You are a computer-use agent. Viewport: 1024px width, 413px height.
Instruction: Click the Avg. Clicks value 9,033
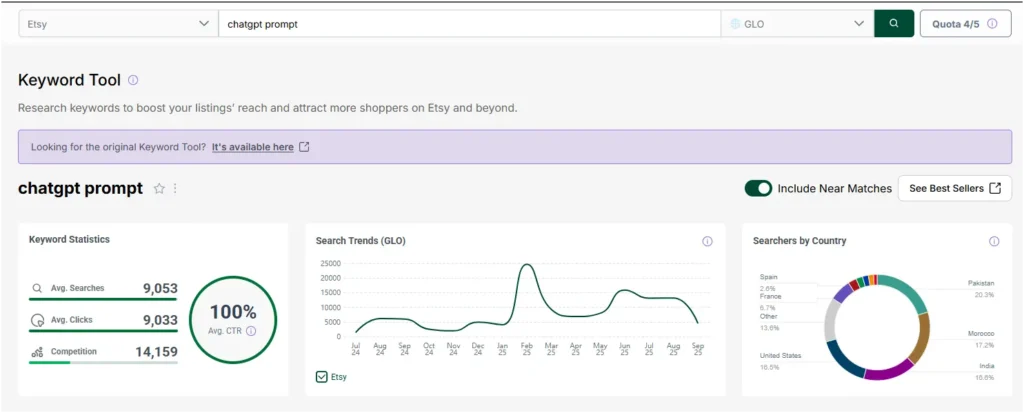pos(160,320)
